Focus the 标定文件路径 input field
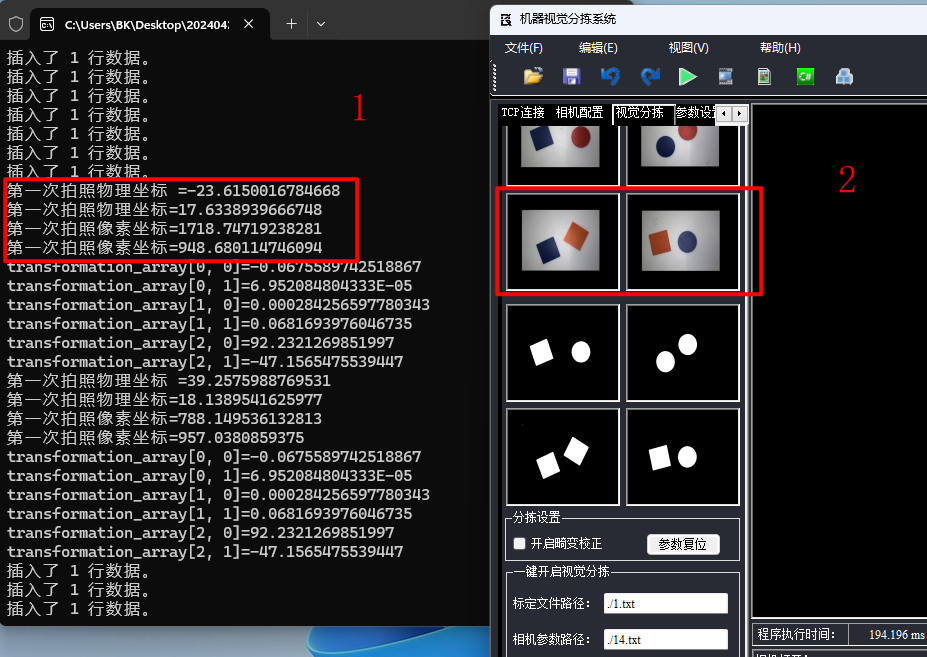927x657 pixels. click(666, 604)
